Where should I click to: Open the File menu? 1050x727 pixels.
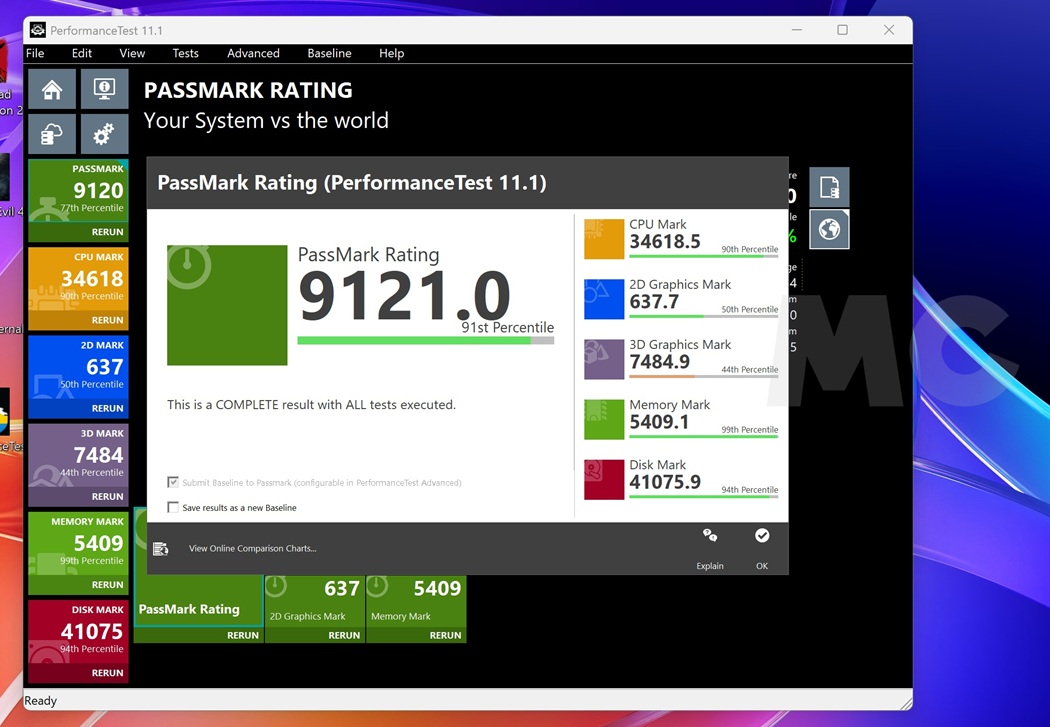(35, 53)
